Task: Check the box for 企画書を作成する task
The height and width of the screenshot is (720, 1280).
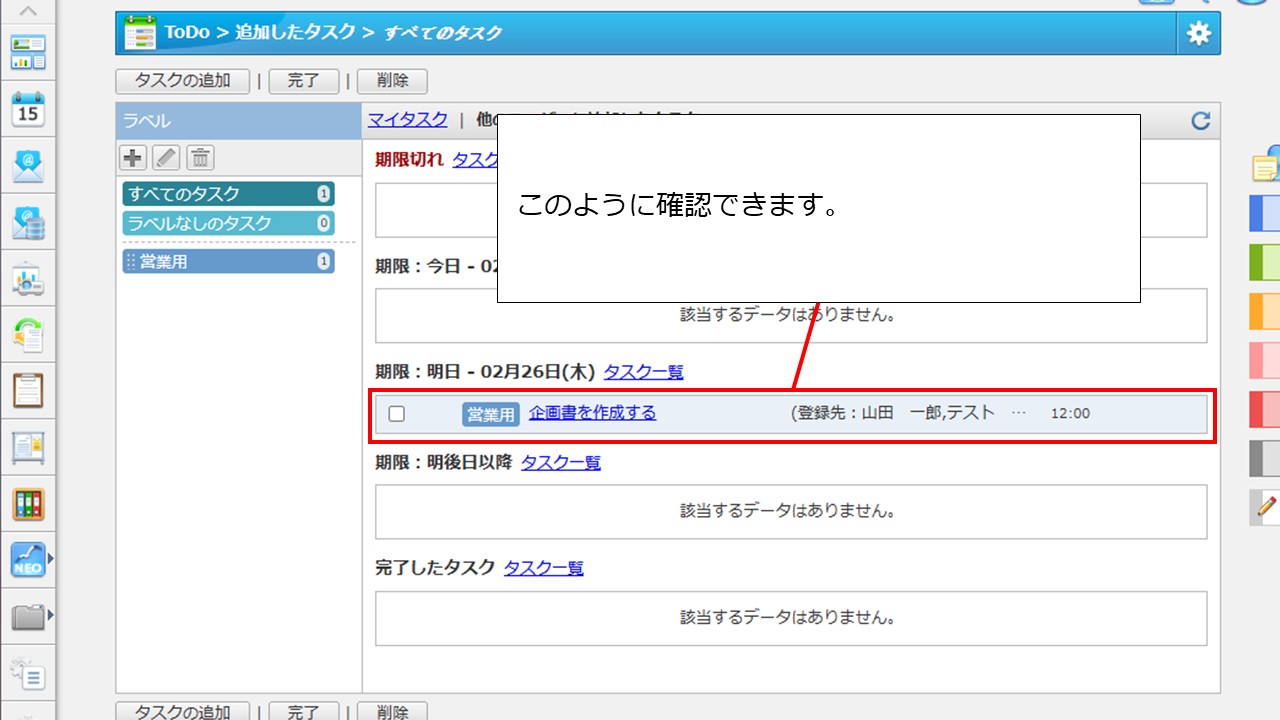Action: 397,414
